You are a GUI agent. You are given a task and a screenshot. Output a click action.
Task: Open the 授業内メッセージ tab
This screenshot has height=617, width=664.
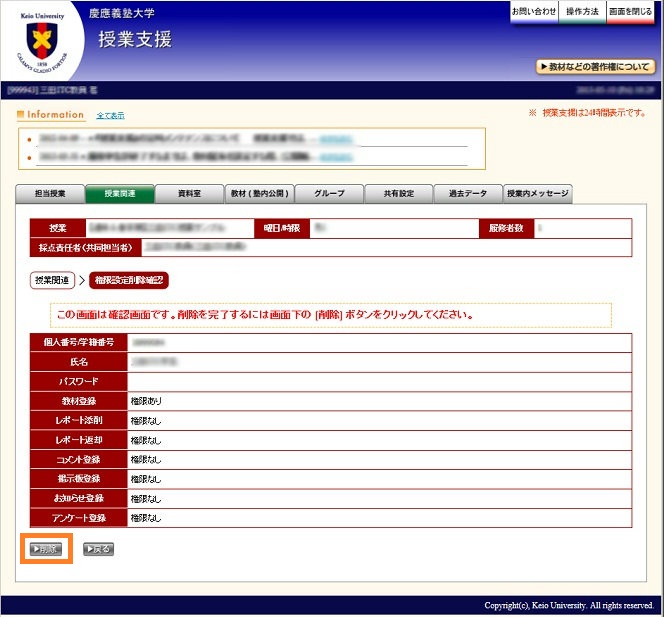pos(538,194)
